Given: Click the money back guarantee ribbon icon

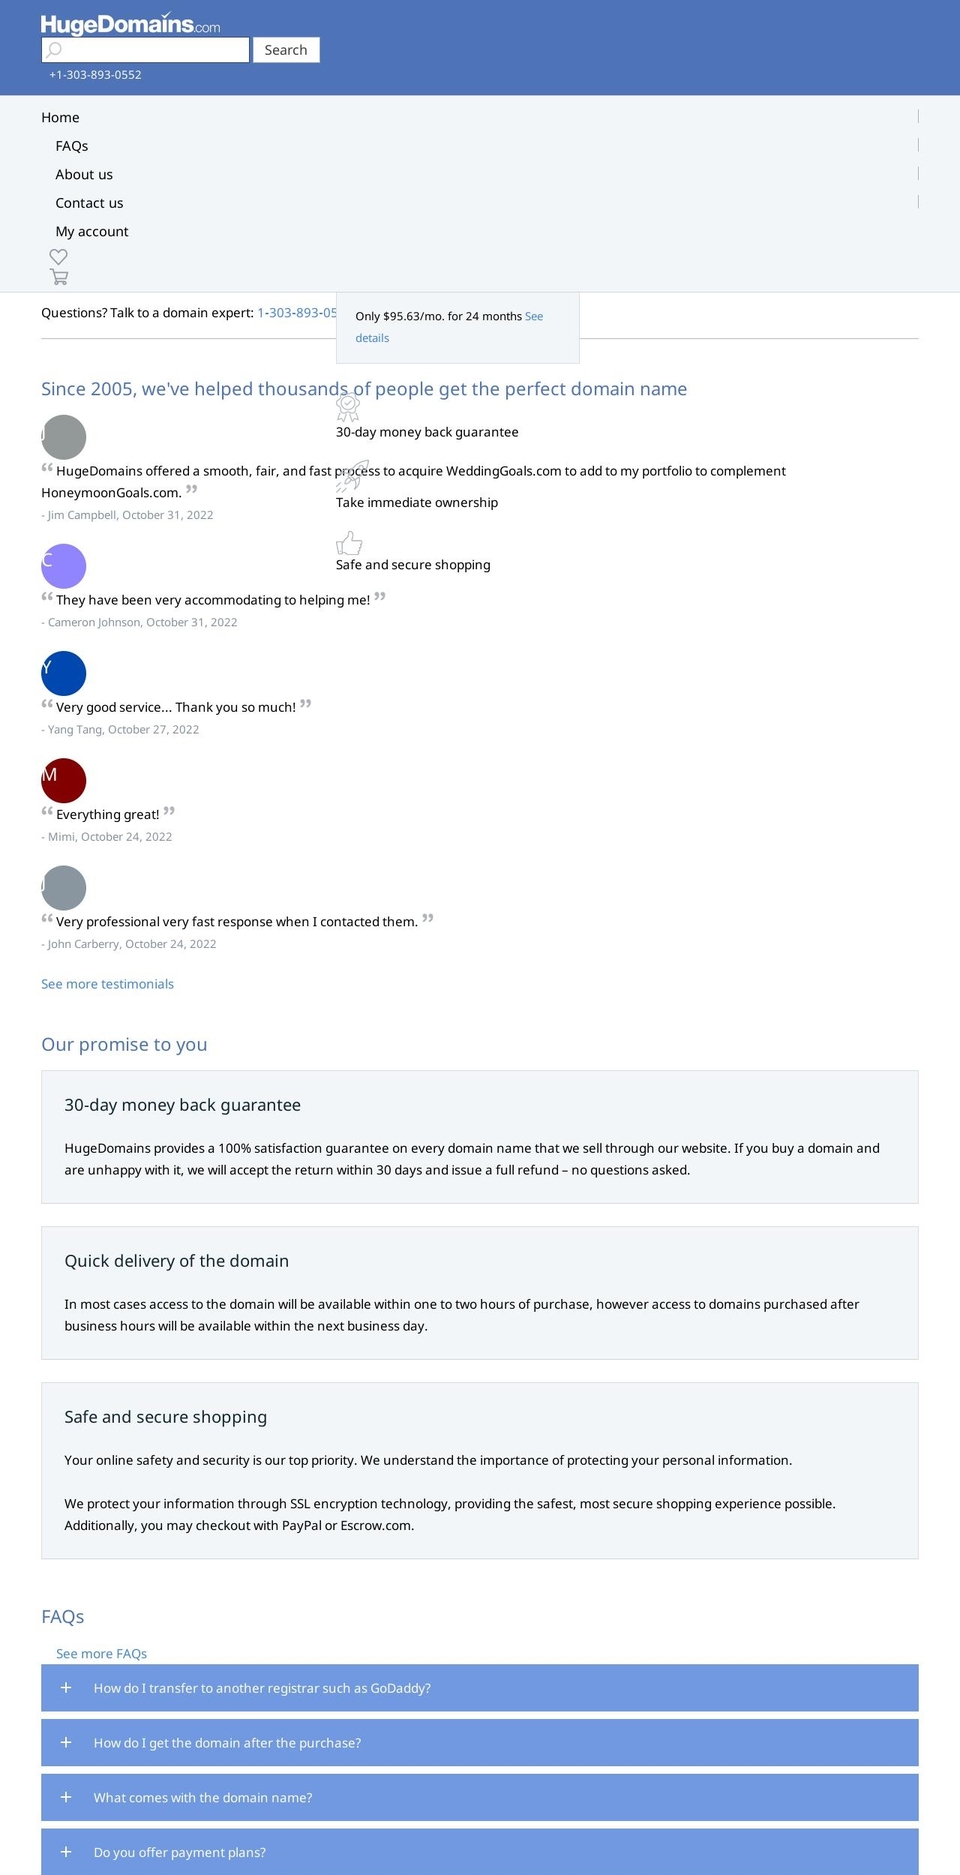Looking at the screenshot, I should tap(348, 407).
